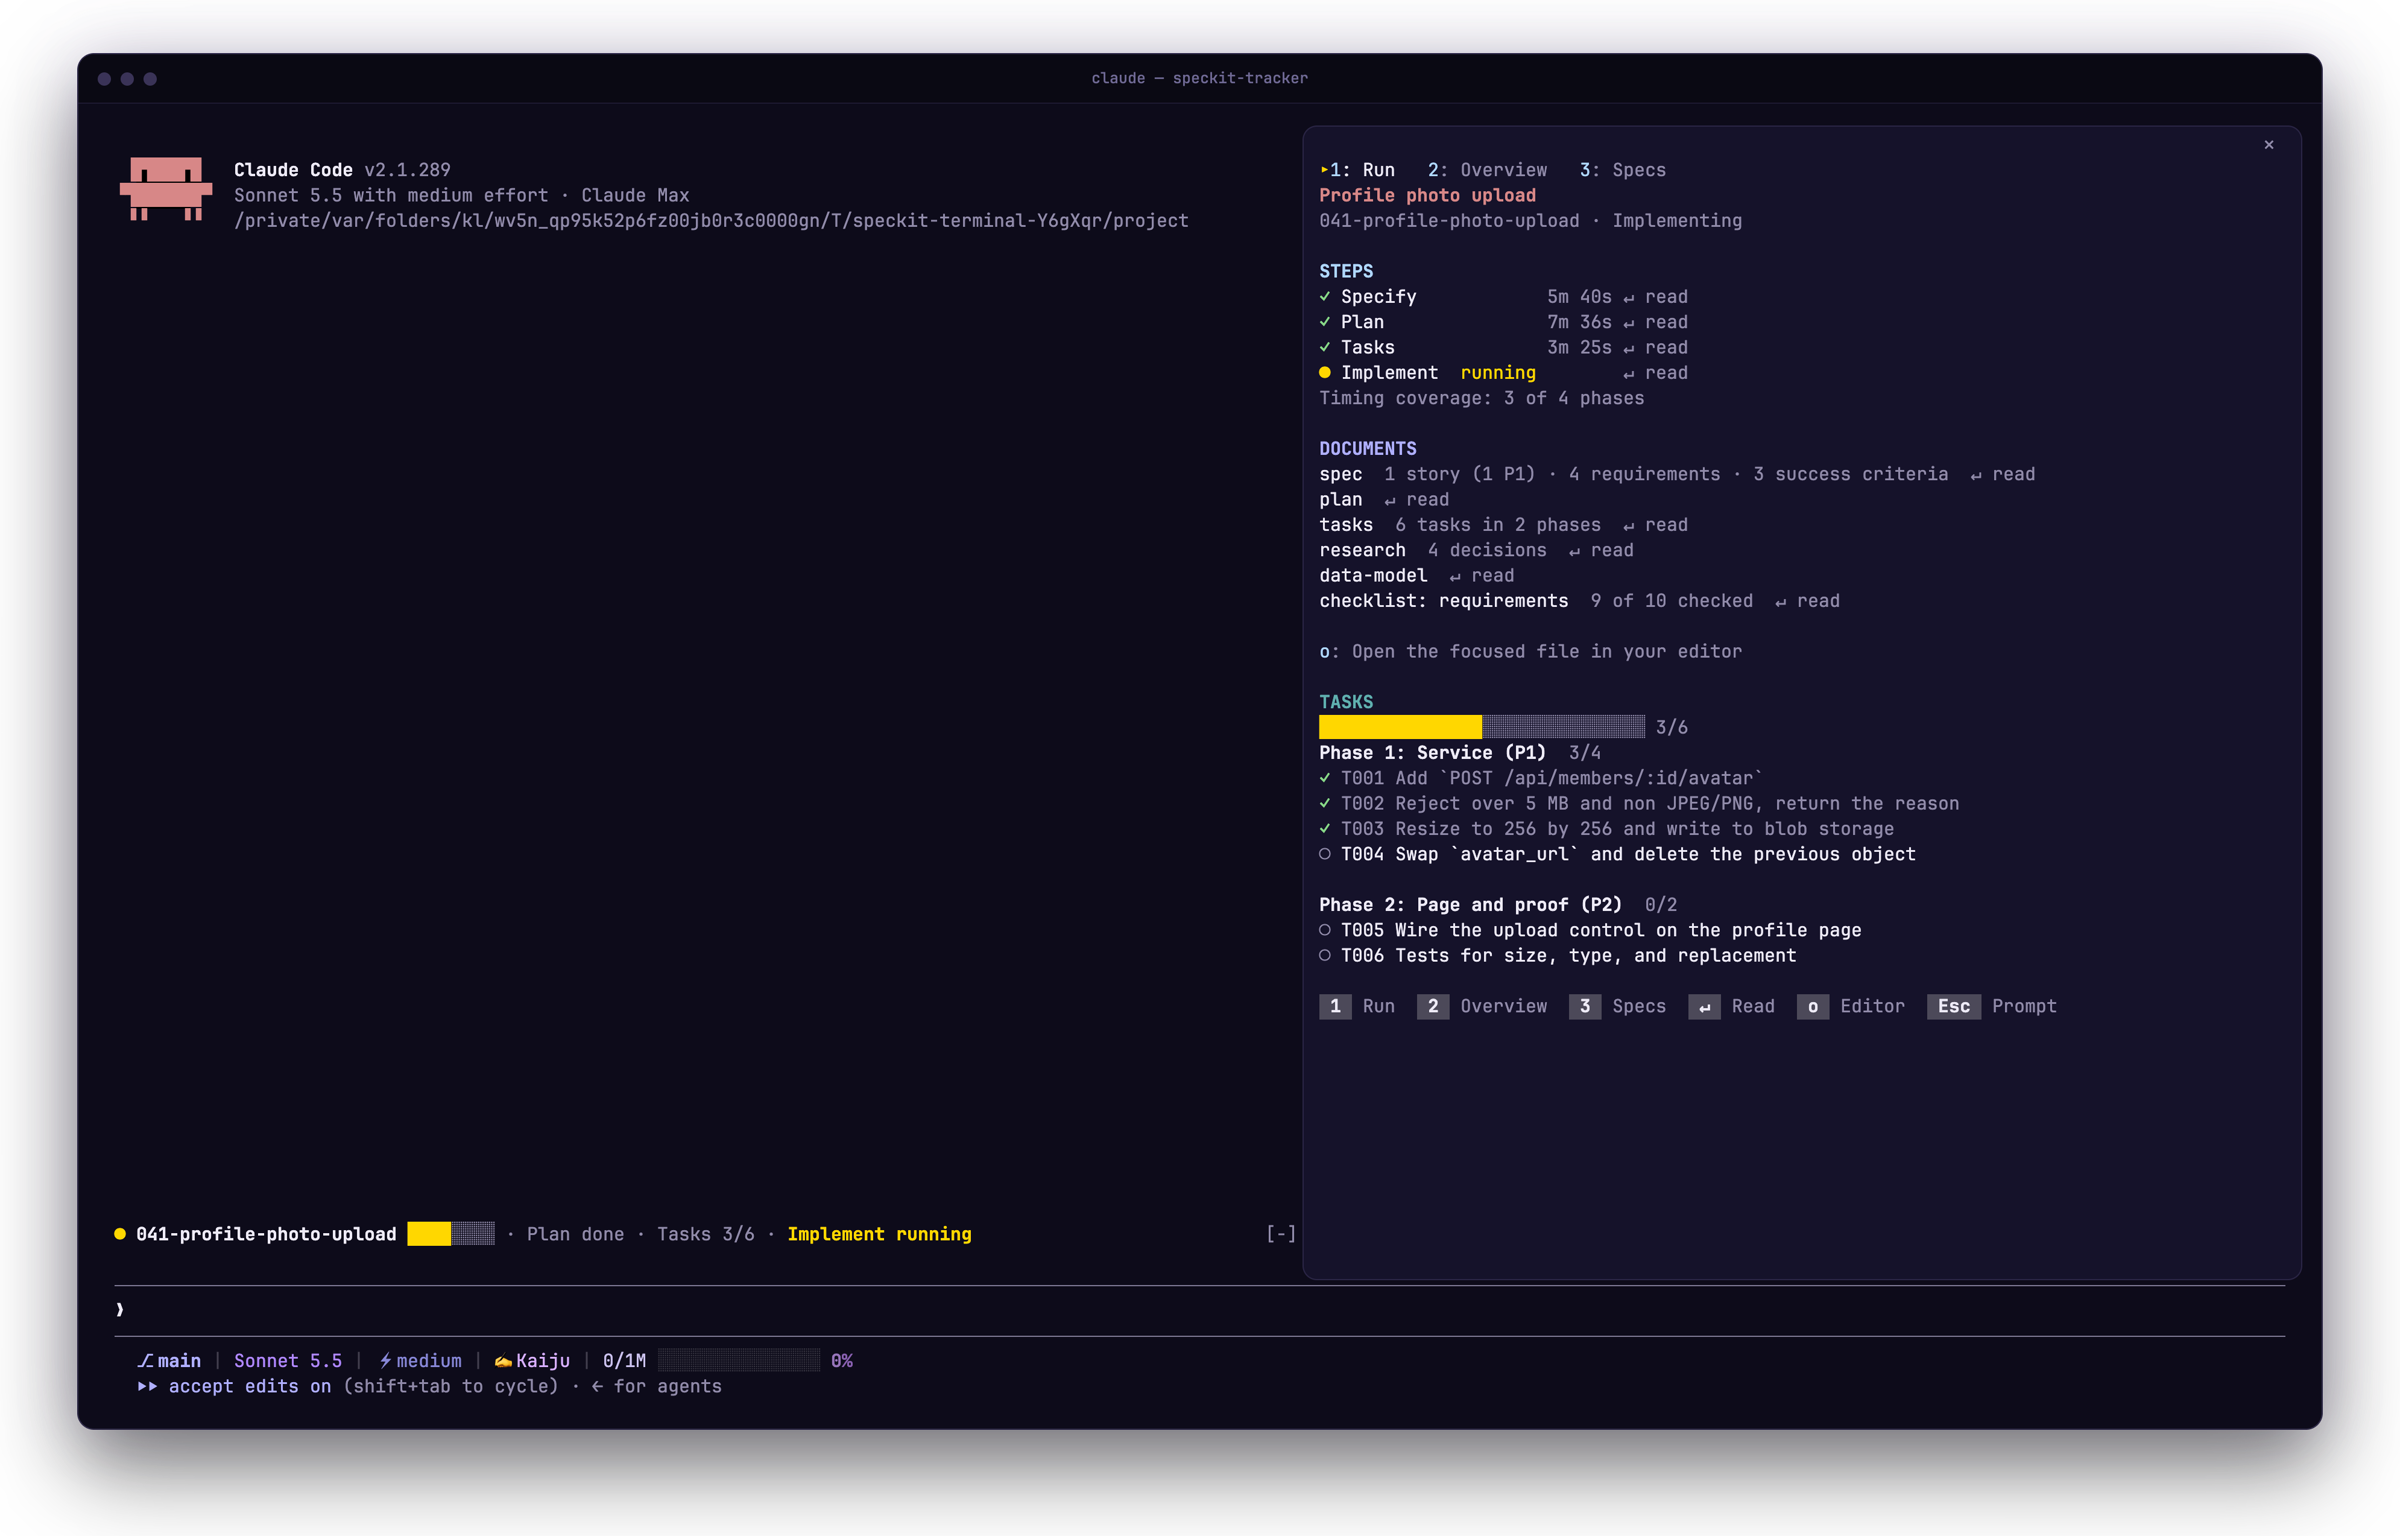Click the 'Kaiju' status bar entry
Screen dimensions: 2400x1536
(x=532, y=1361)
